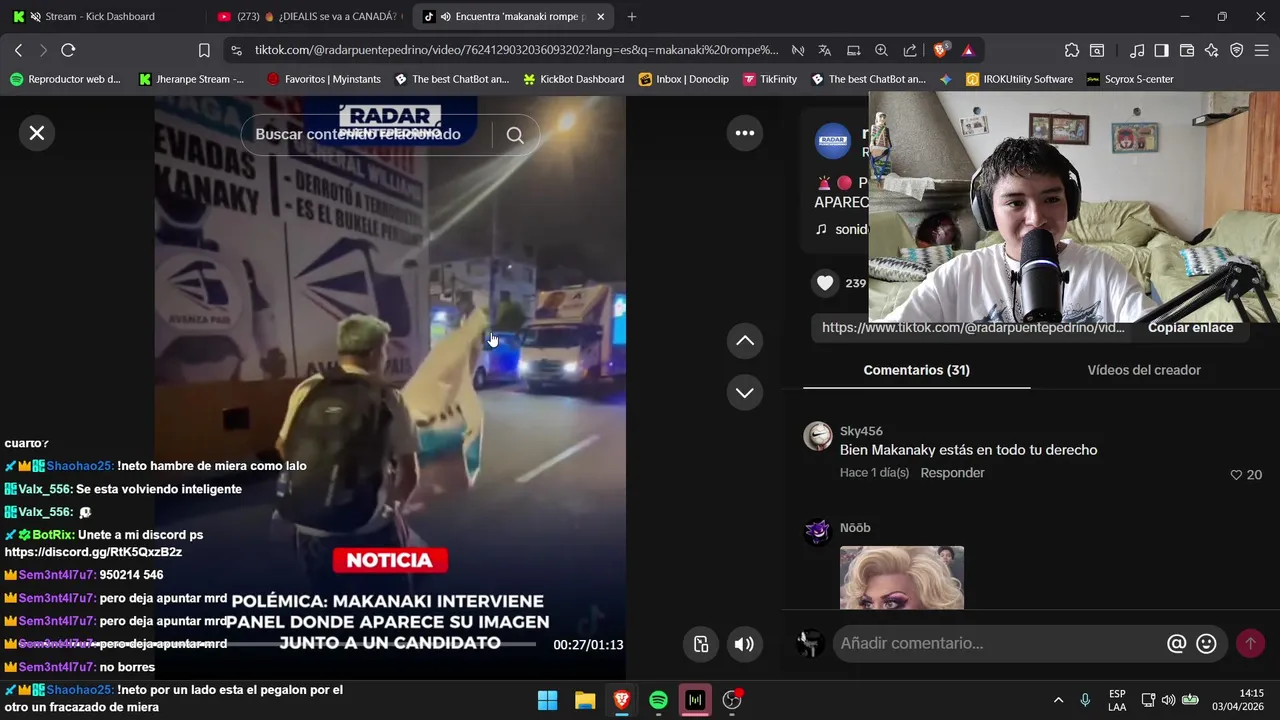The width and height of the screenshot is (1280, 720).
Task: Close the TikTok video viewer with X
Action: click(37, 133)
